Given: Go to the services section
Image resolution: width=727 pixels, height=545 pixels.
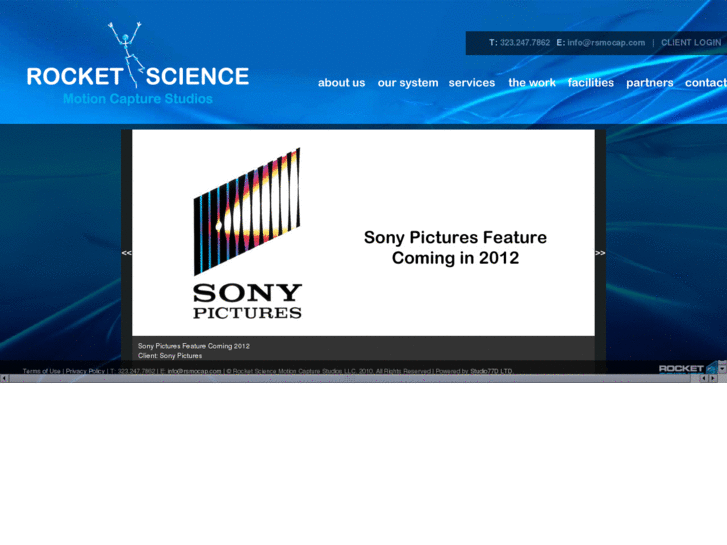Looking at the screenshot, I should point(472,83).
